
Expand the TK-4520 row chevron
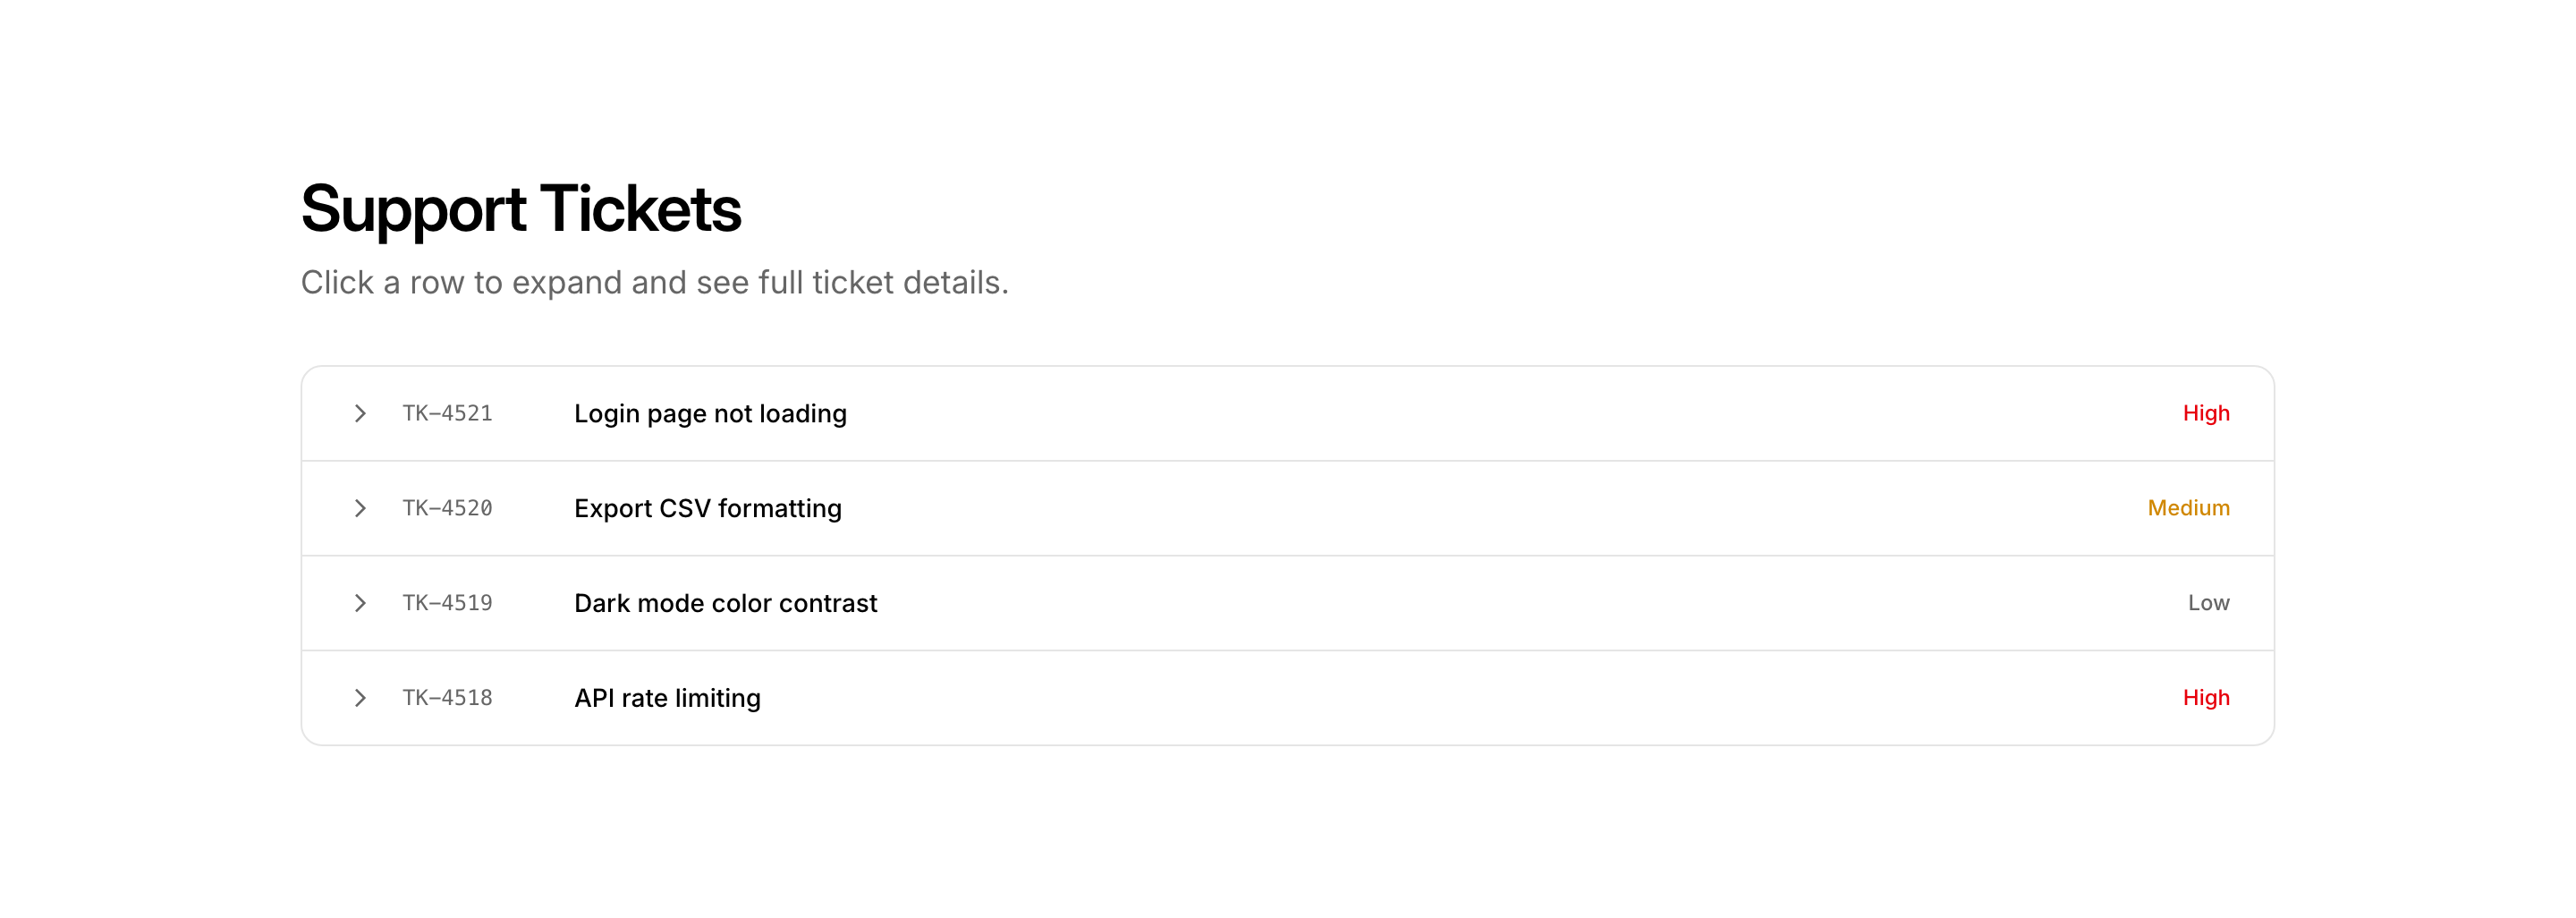(x=360, y=508)
